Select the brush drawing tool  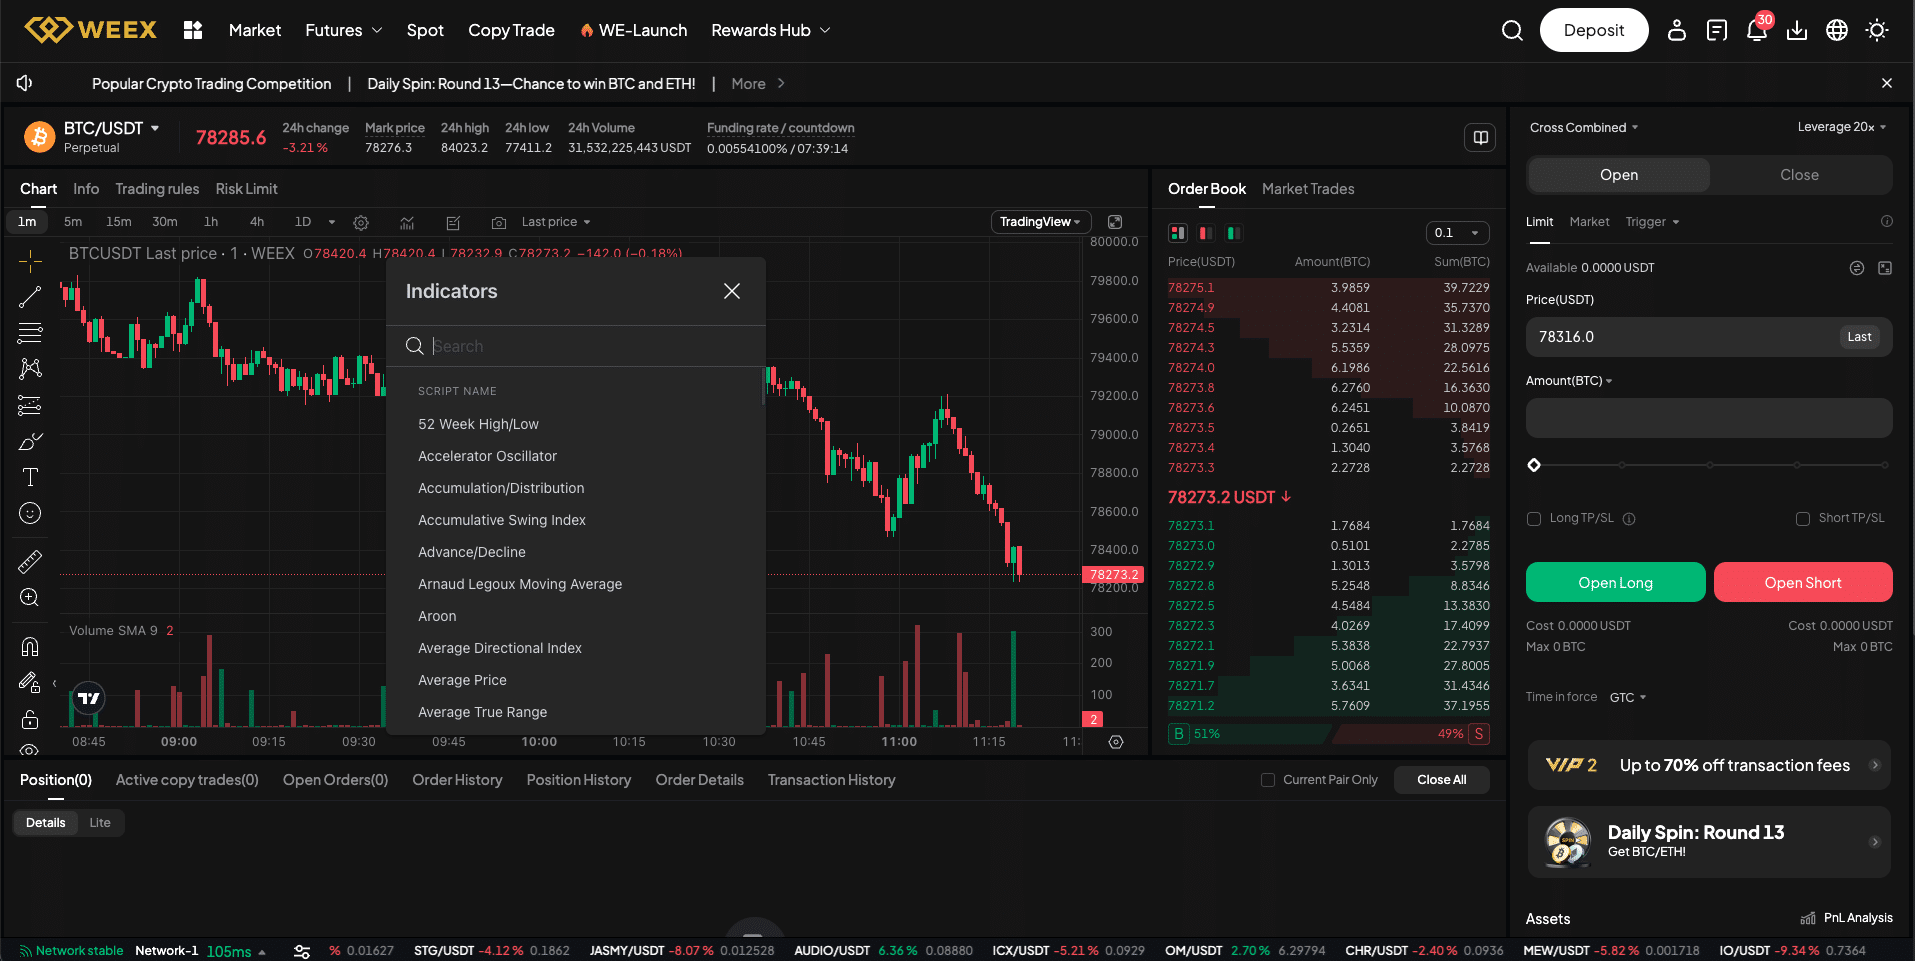29,441
